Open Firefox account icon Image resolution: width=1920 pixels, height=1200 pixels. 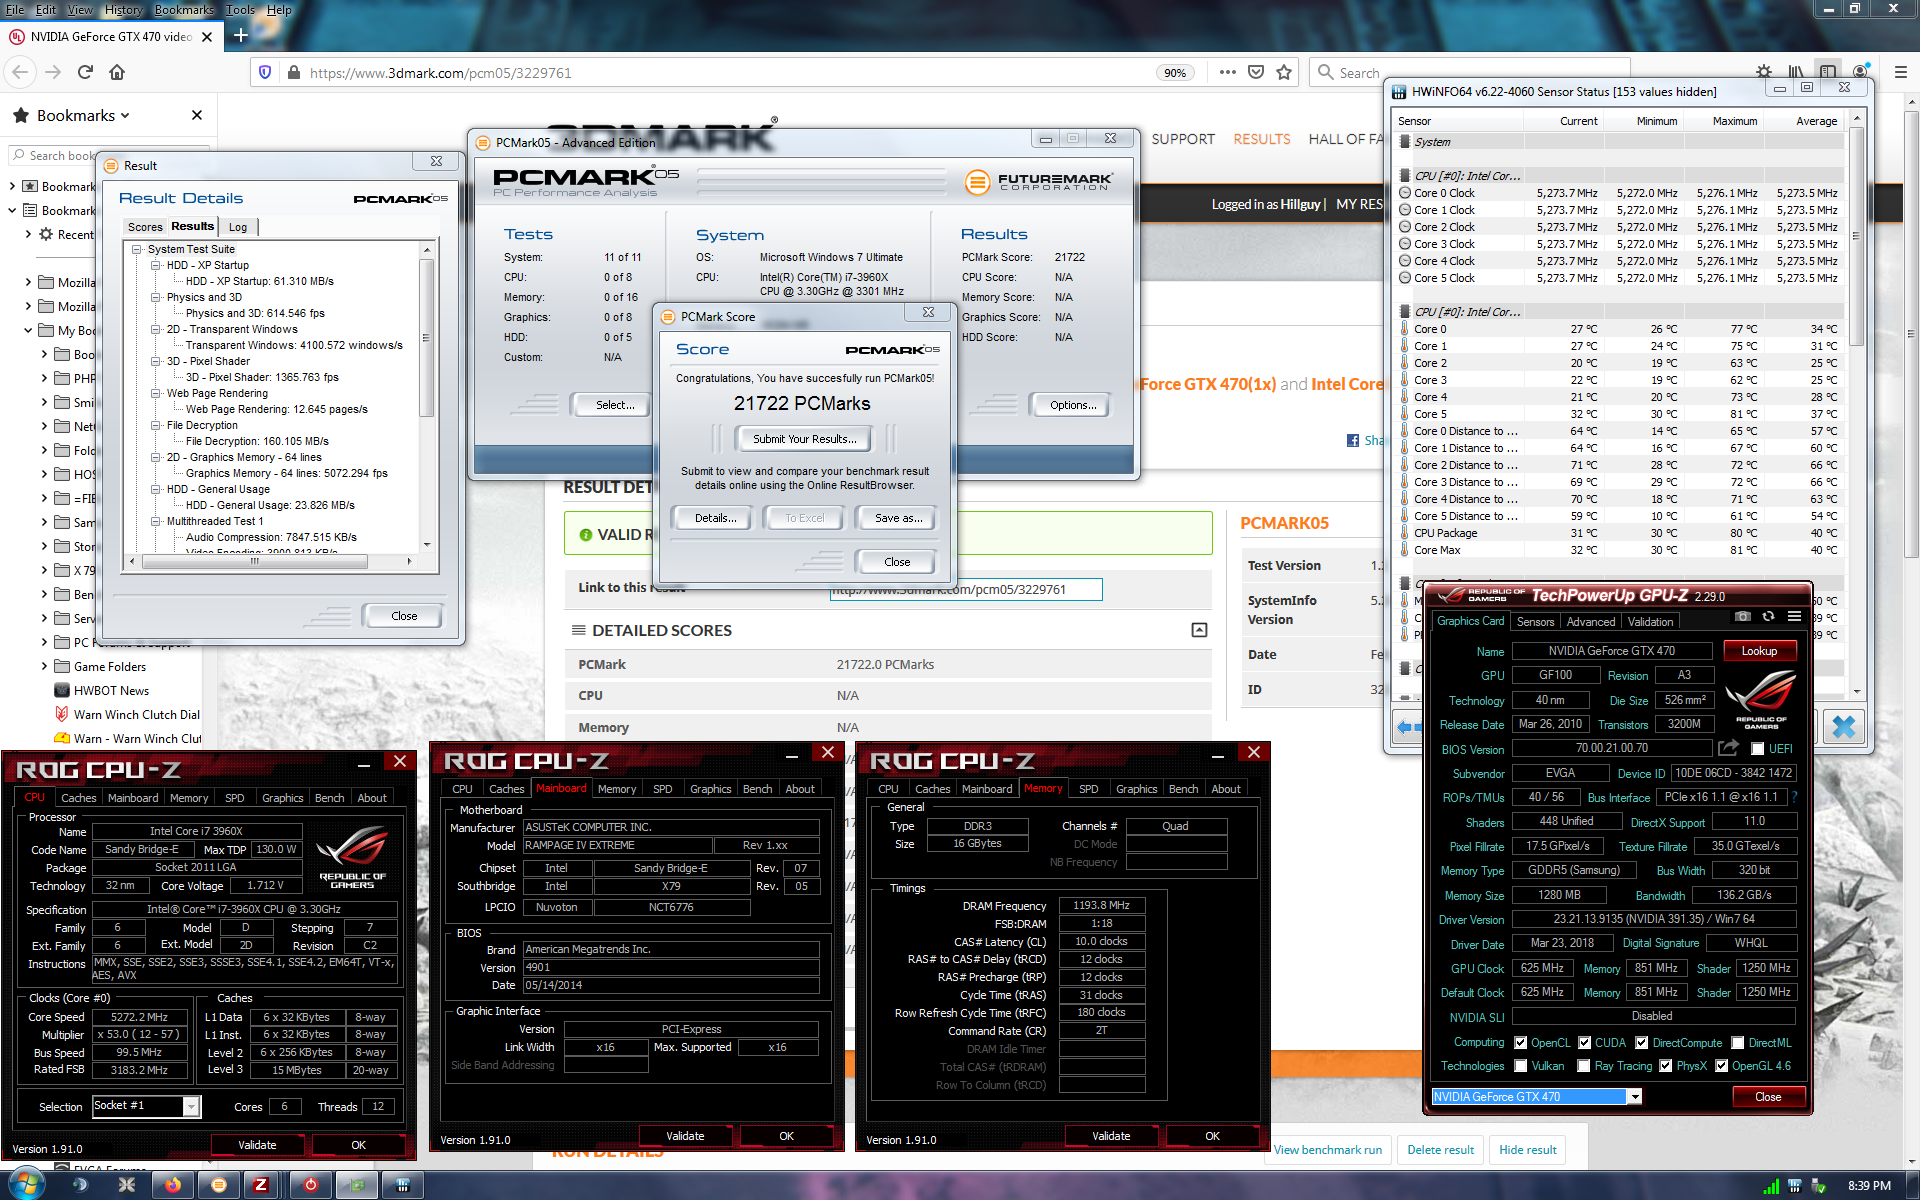1860,72
